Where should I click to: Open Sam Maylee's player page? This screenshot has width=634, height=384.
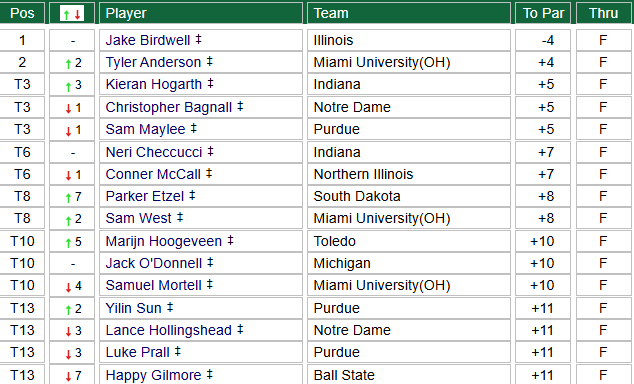pos(146,129)
